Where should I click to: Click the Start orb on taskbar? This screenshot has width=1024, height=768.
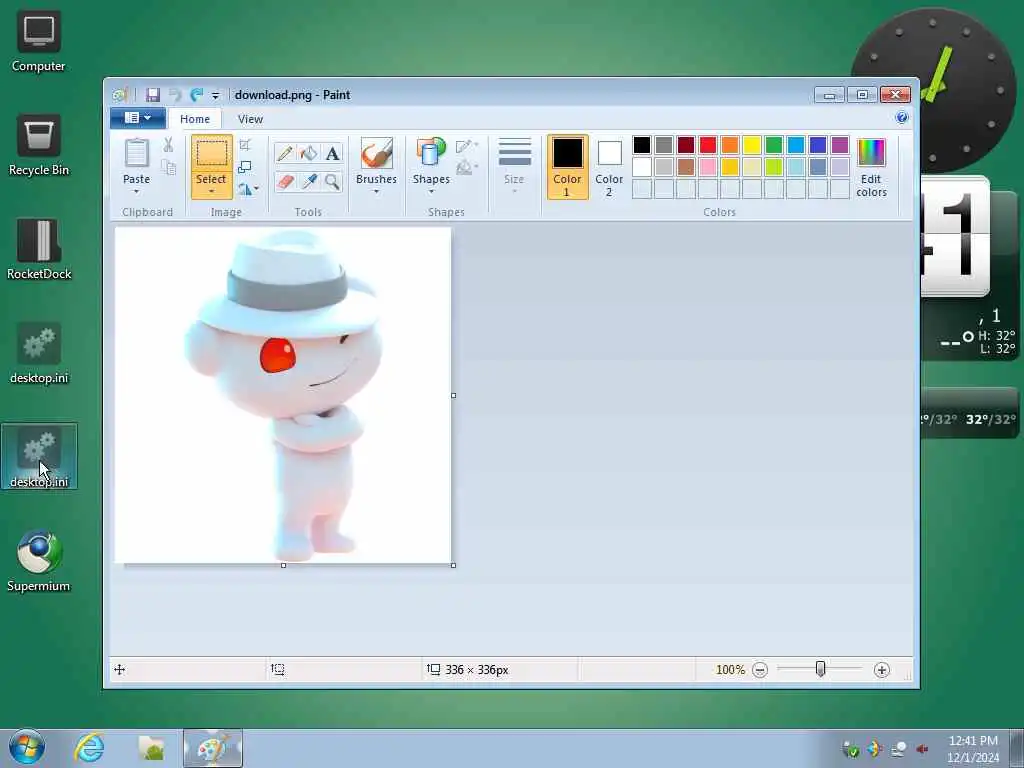click(x=27, y=748)
